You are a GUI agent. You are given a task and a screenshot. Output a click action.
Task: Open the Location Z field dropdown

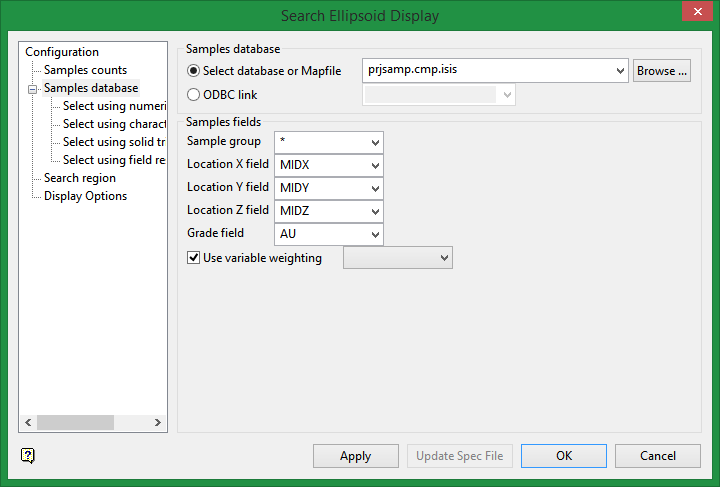coord(374,211)
